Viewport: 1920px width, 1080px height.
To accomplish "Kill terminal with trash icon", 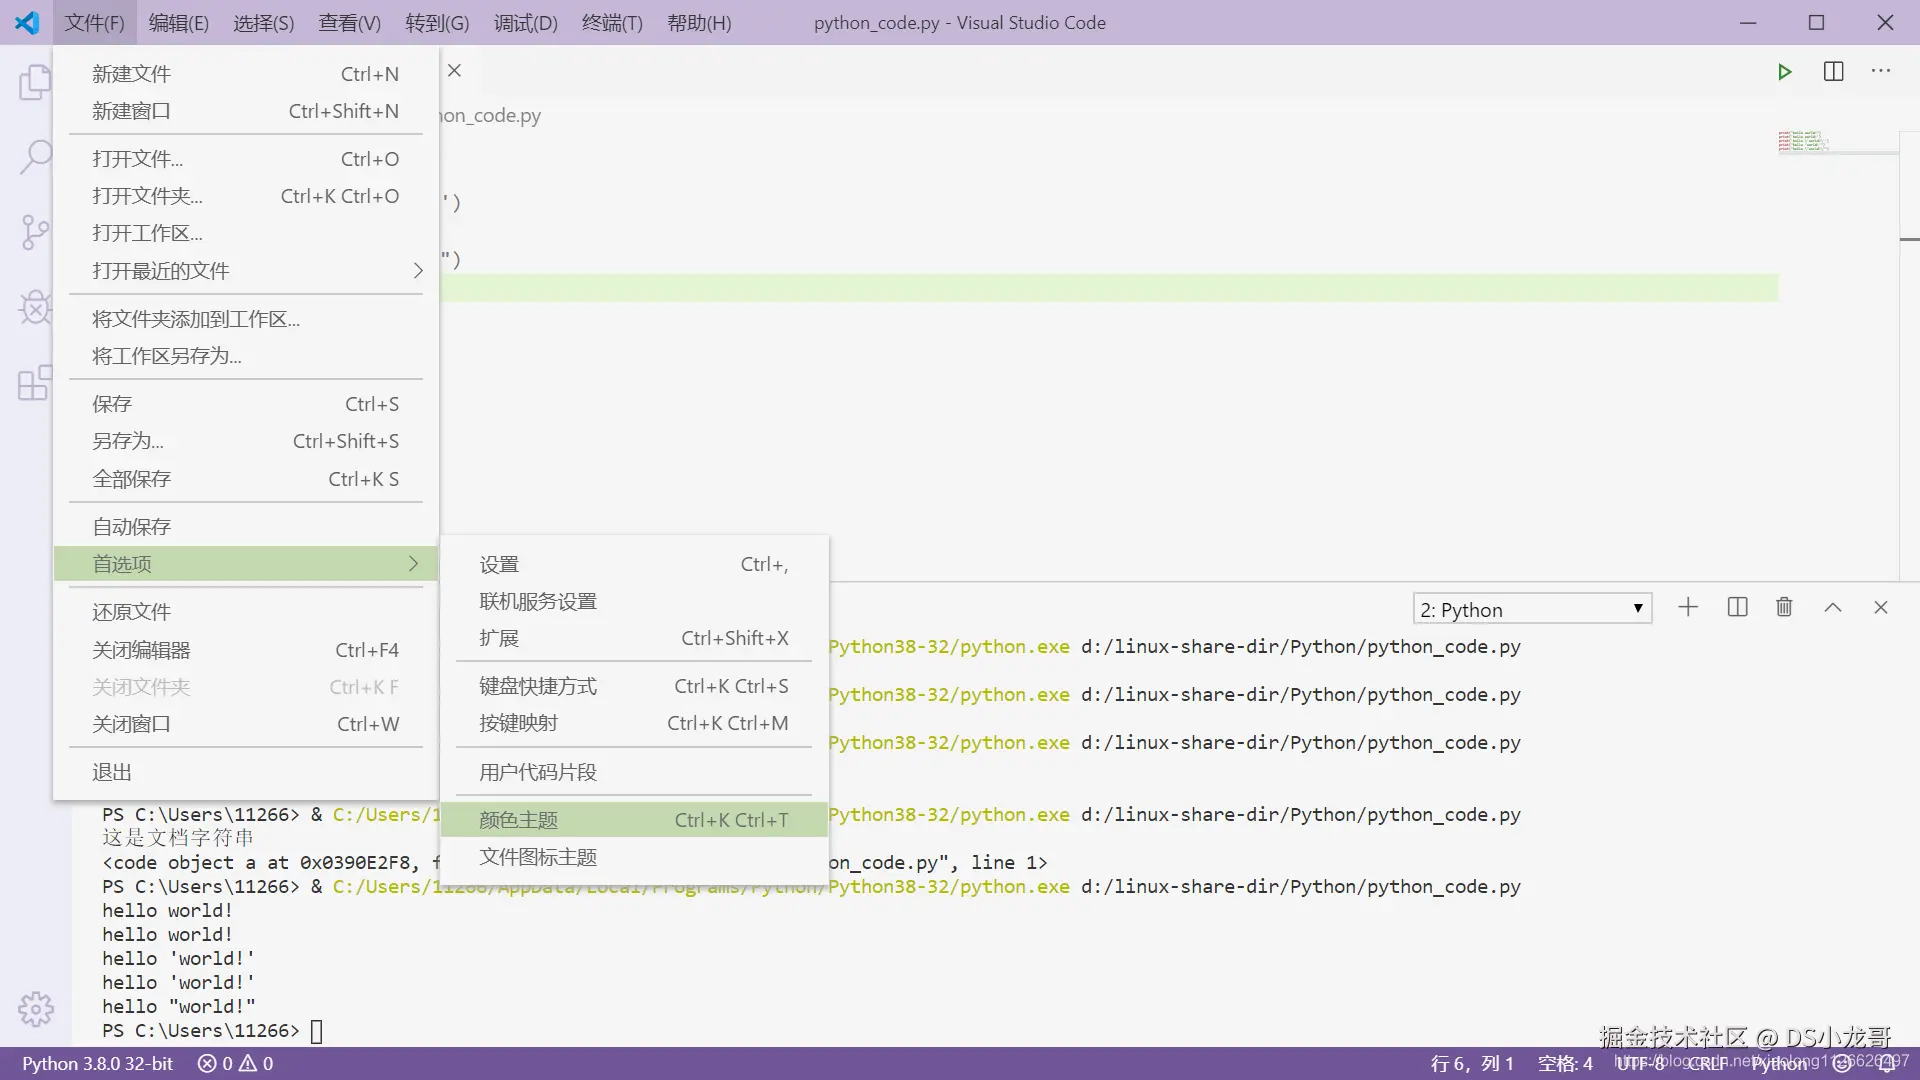I will 1784,608.
